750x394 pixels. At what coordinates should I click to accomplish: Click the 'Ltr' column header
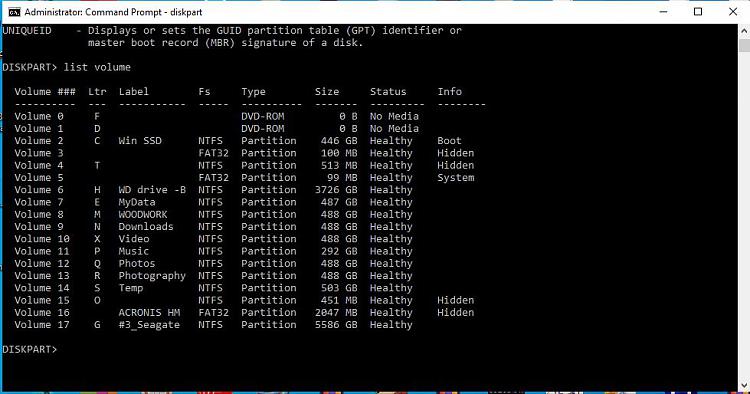(x=97, y=92)
